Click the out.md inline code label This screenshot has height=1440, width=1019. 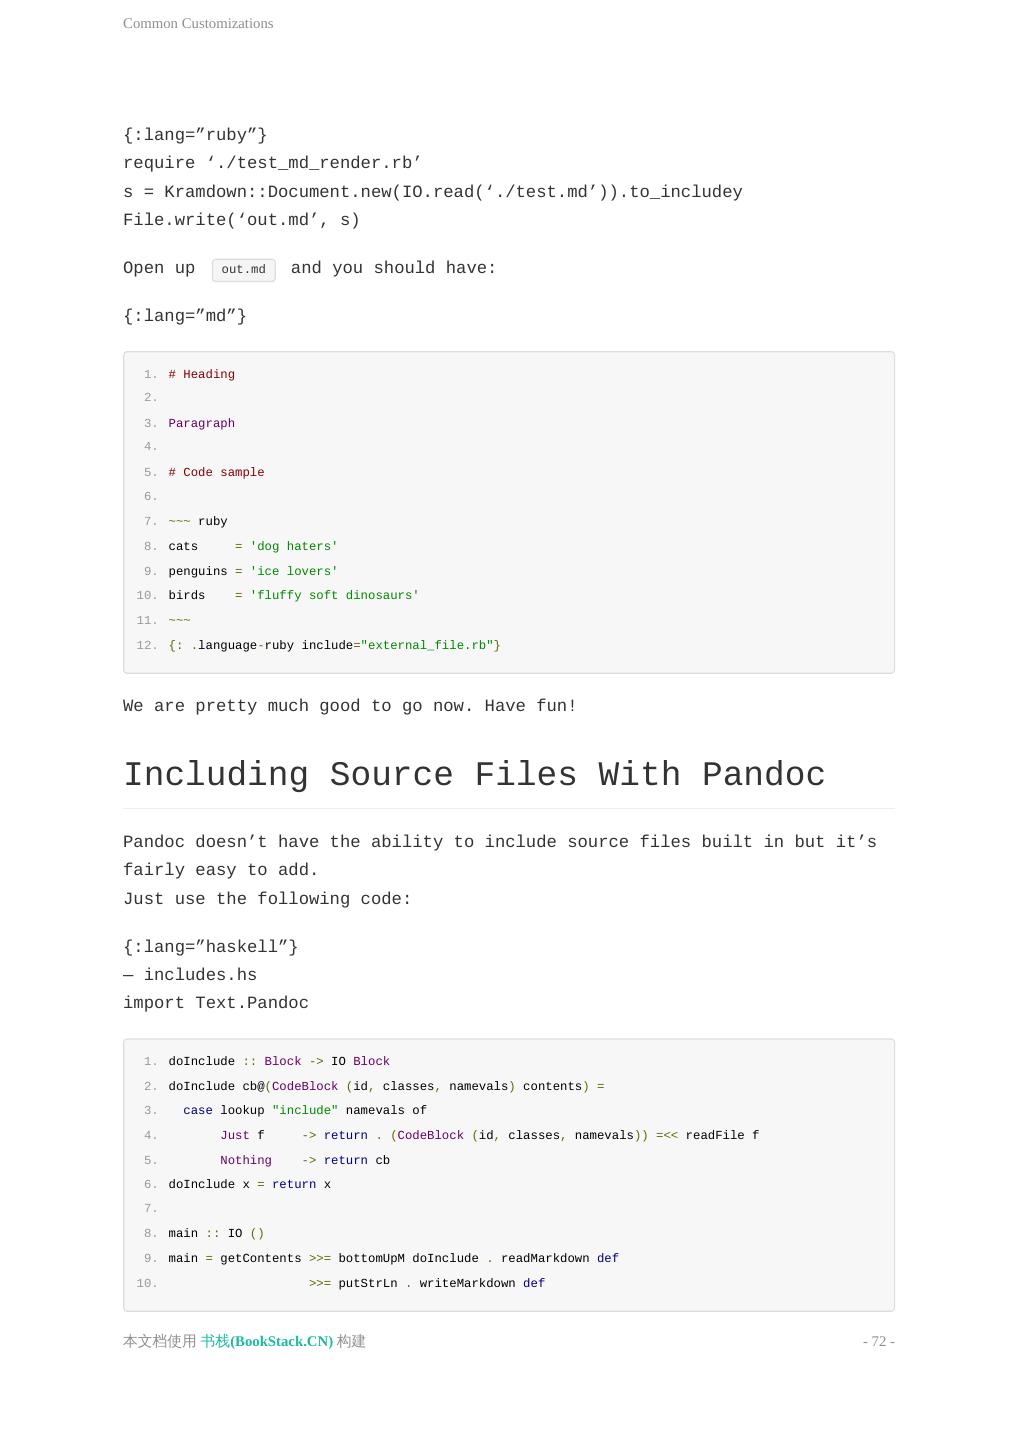click(x=244, y=270)
